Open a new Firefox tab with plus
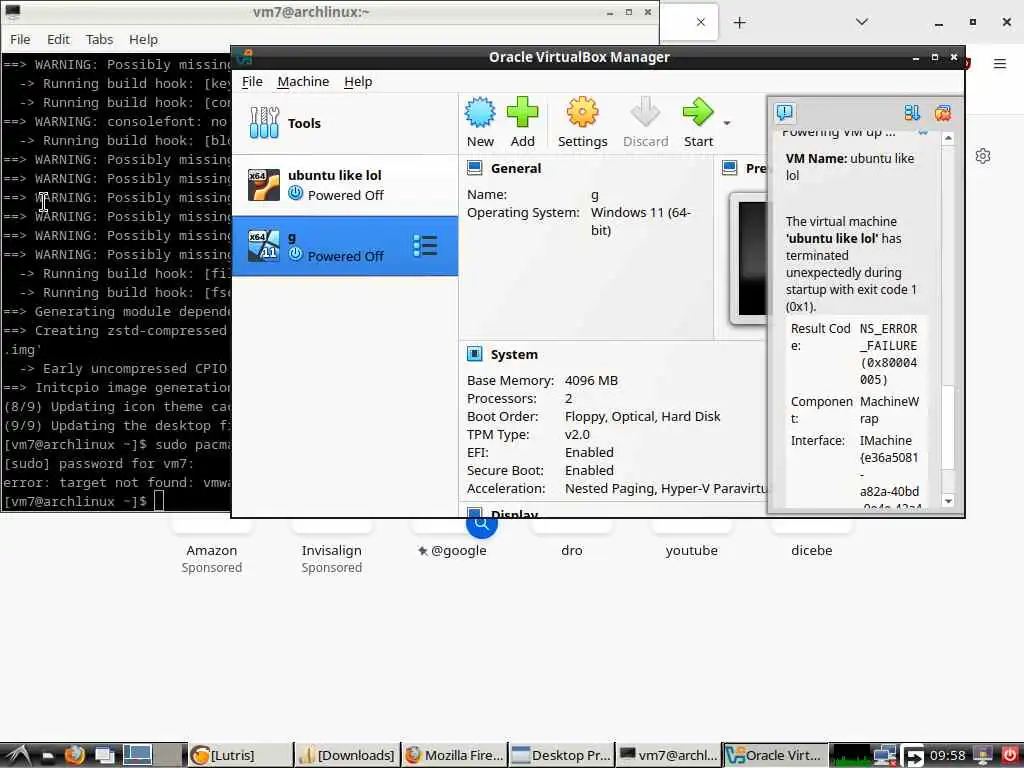The image size is (1024, 768). pyautogui.click(x=739, y=23)
